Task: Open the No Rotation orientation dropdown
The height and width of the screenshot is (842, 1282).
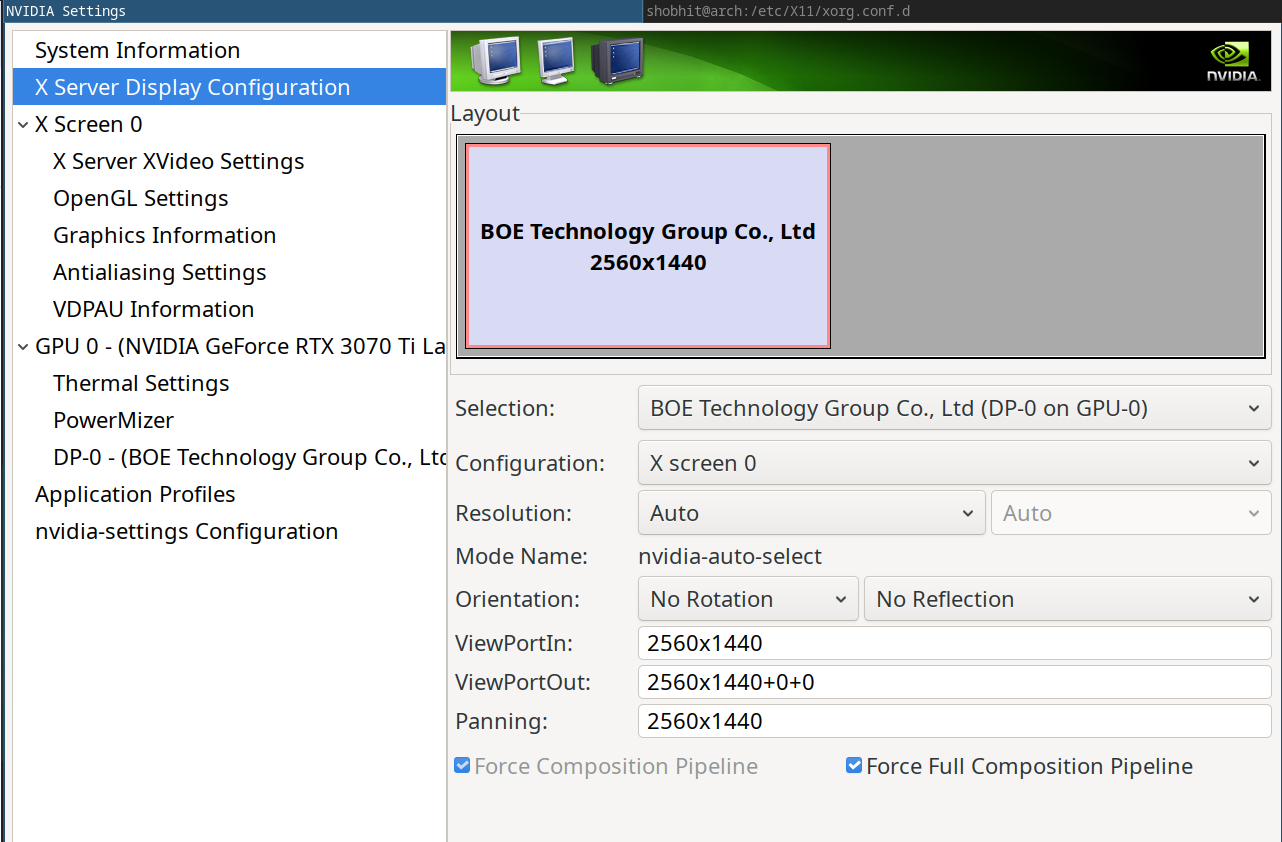Action: click(748, 599)
